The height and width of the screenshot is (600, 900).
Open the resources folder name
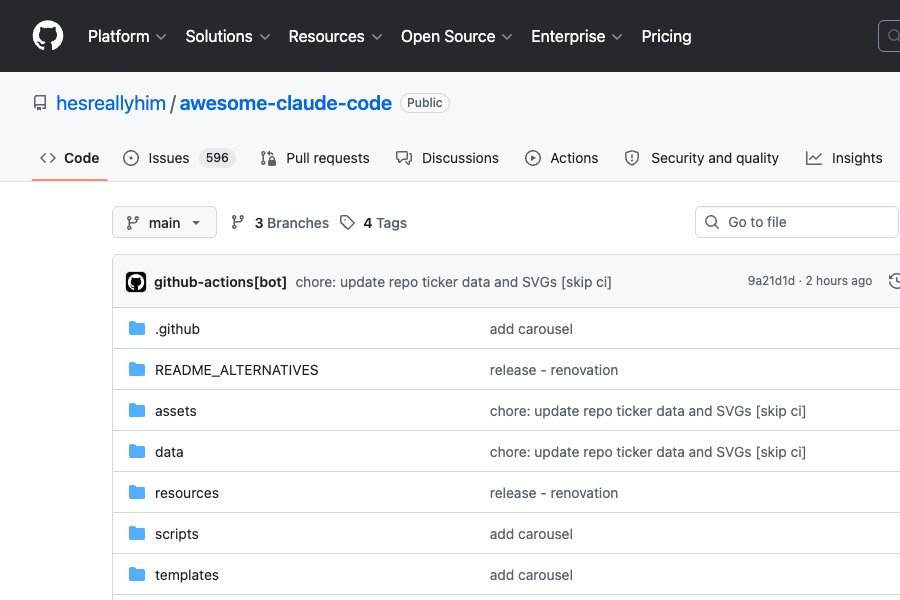click(187, 493)
